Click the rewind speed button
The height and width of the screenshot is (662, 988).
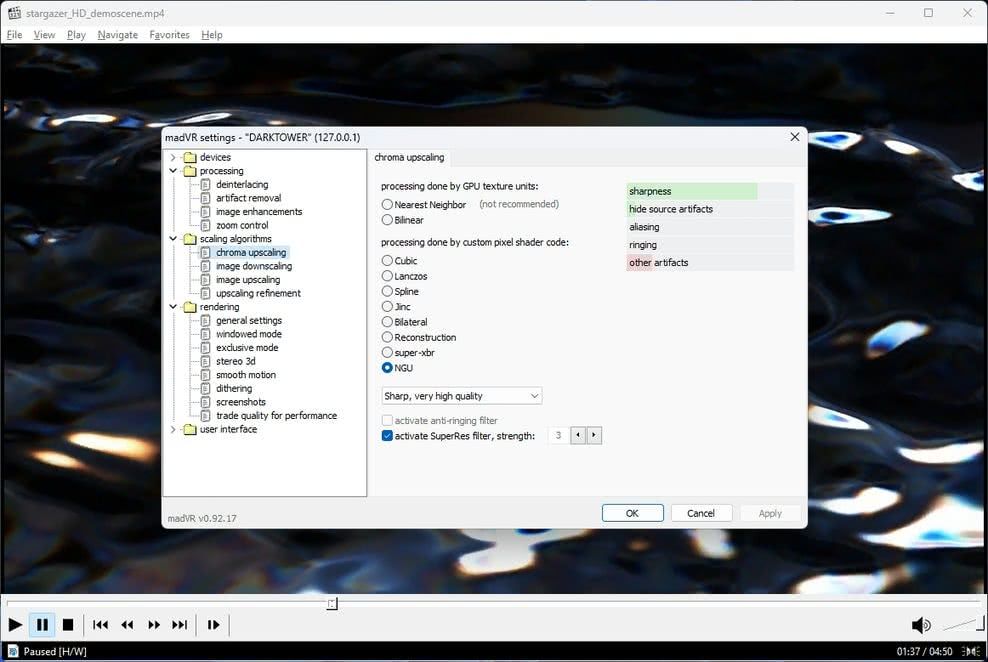(127, 625)
